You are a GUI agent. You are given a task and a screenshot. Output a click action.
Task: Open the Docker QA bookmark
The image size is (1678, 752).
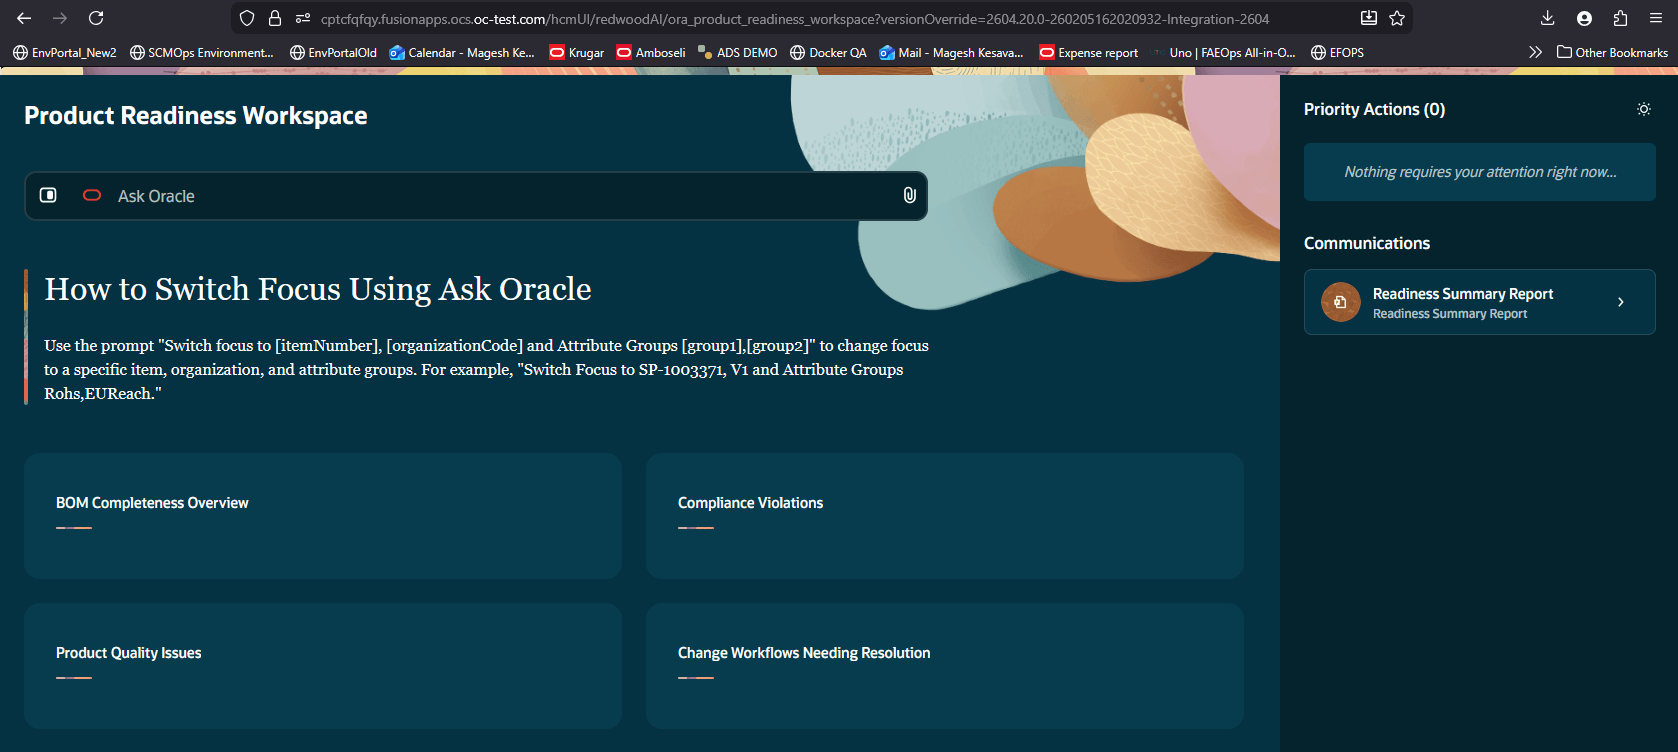828,53
